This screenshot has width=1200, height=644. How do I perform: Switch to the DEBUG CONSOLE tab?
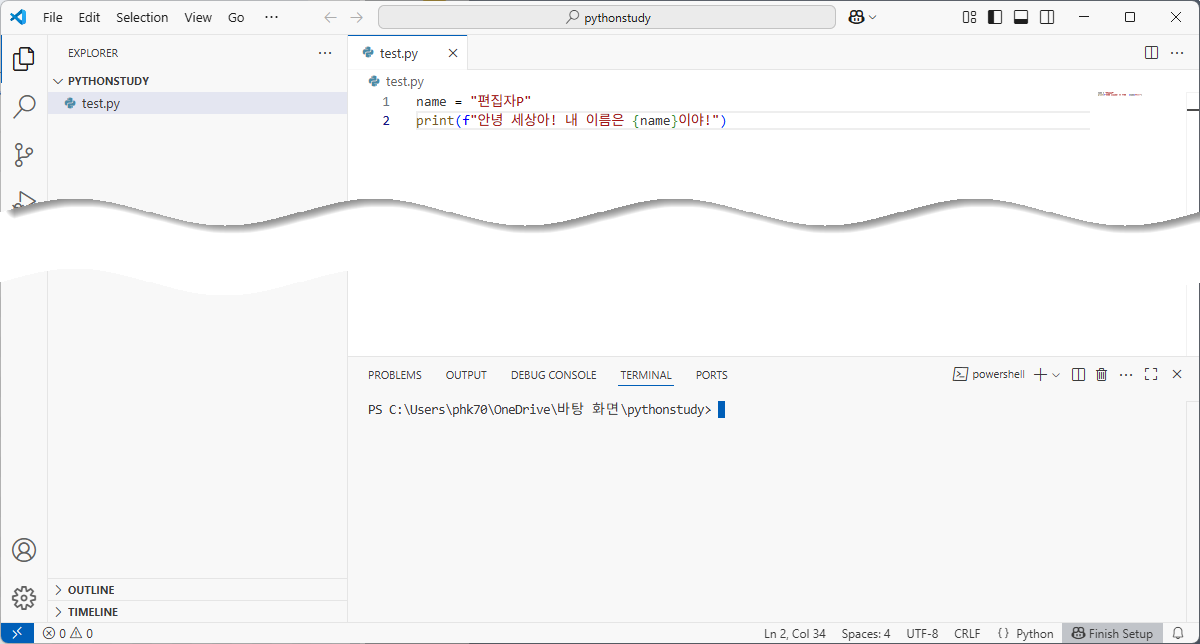[553, 375]
